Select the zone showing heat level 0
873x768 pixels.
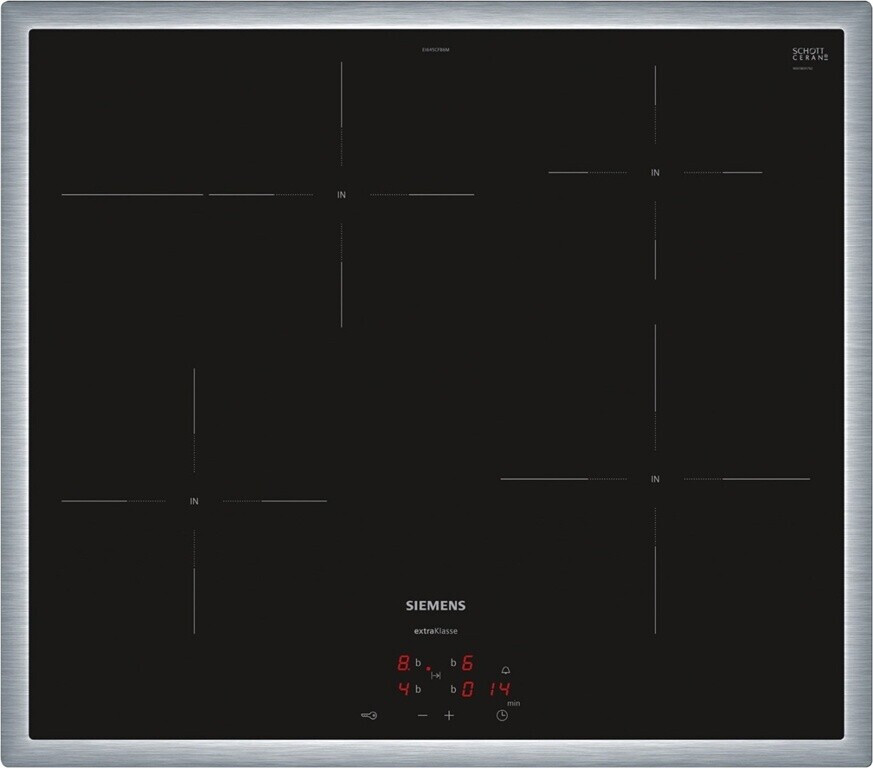pos(467,689)
